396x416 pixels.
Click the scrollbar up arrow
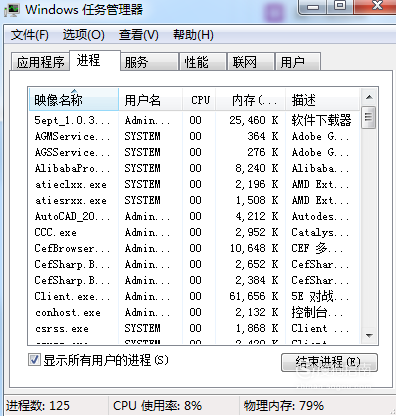tap(369, 97)
